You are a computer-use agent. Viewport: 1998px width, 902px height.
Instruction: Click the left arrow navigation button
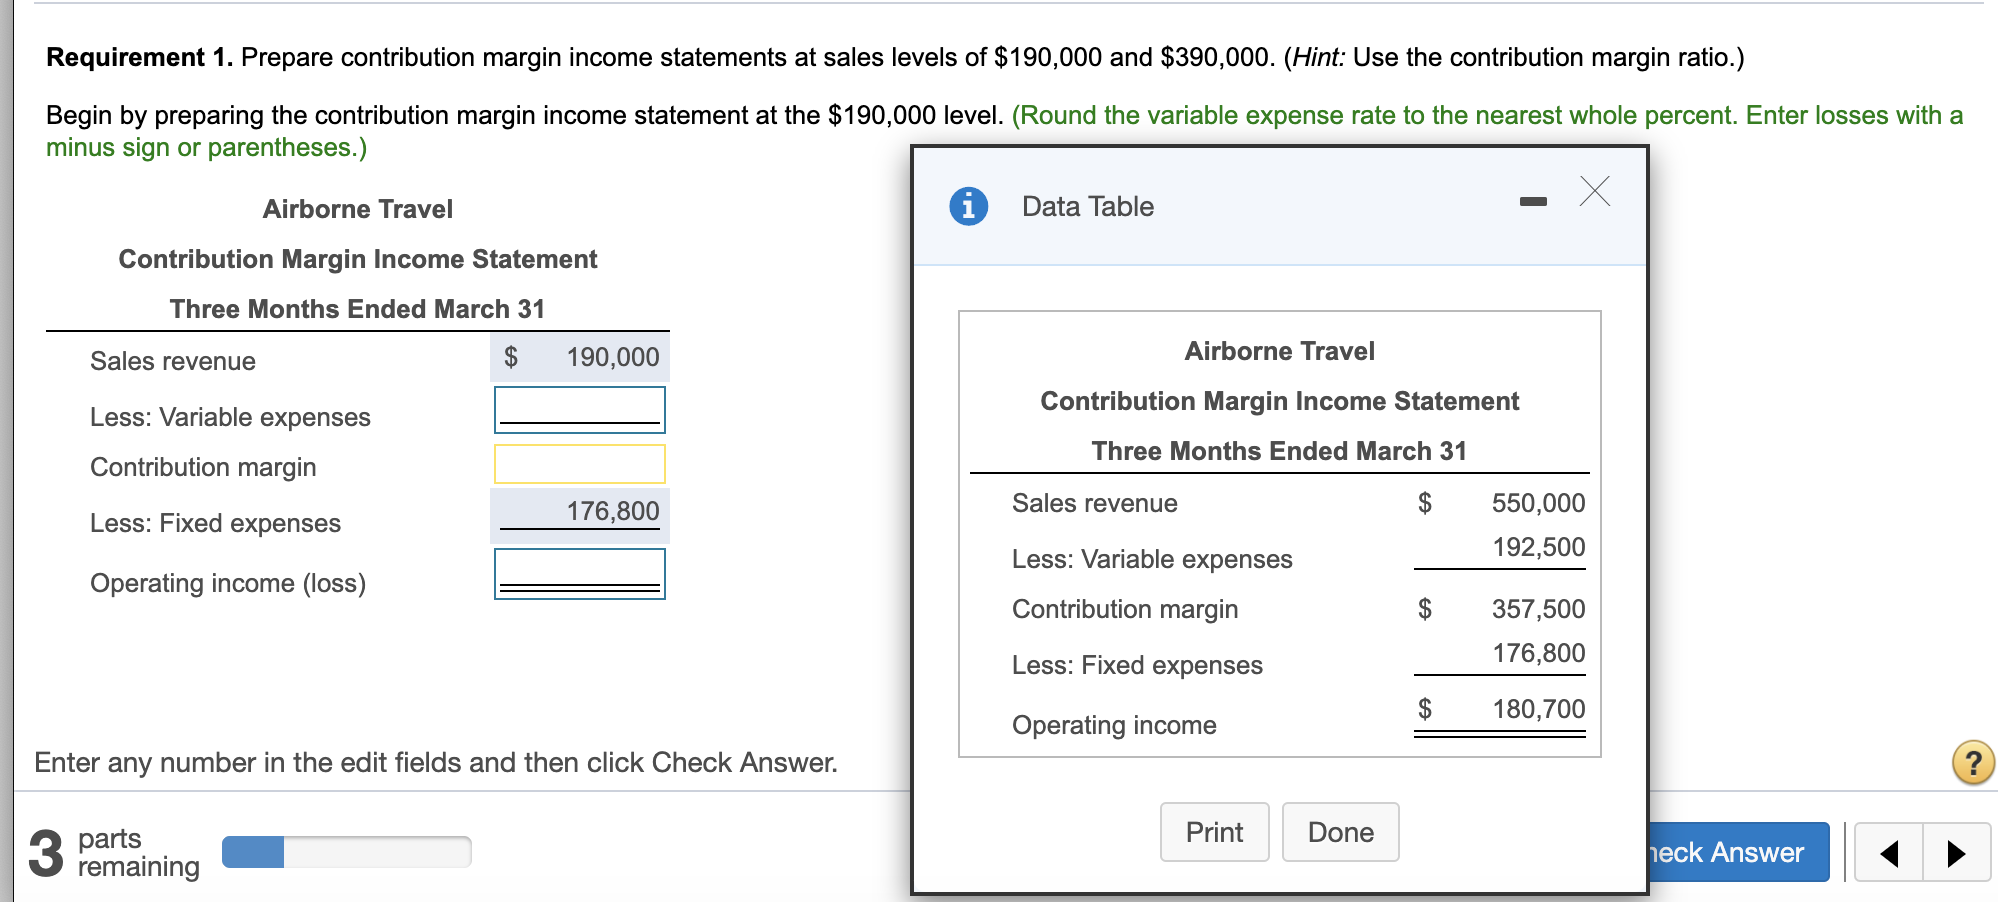pos(1891,852)
